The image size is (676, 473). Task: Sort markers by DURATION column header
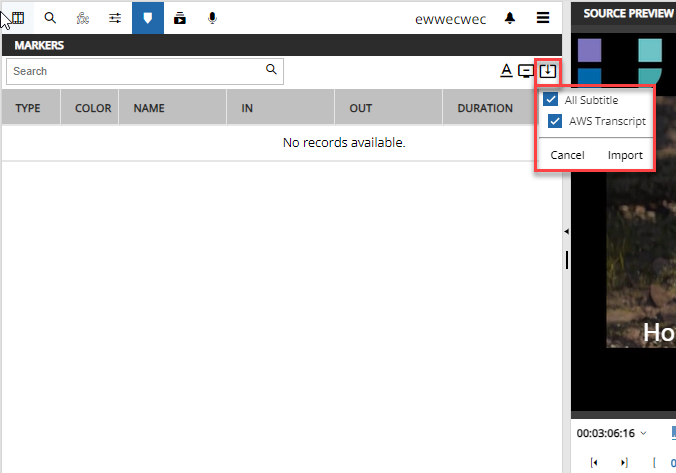point(485,108)
